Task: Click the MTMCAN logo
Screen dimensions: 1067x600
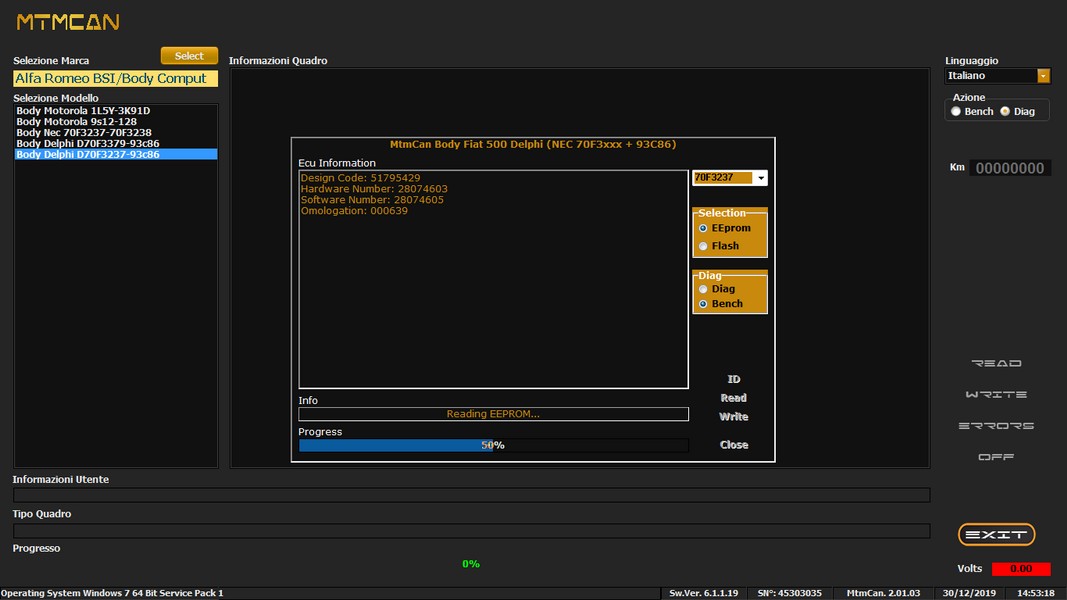Action: (68, 21)
